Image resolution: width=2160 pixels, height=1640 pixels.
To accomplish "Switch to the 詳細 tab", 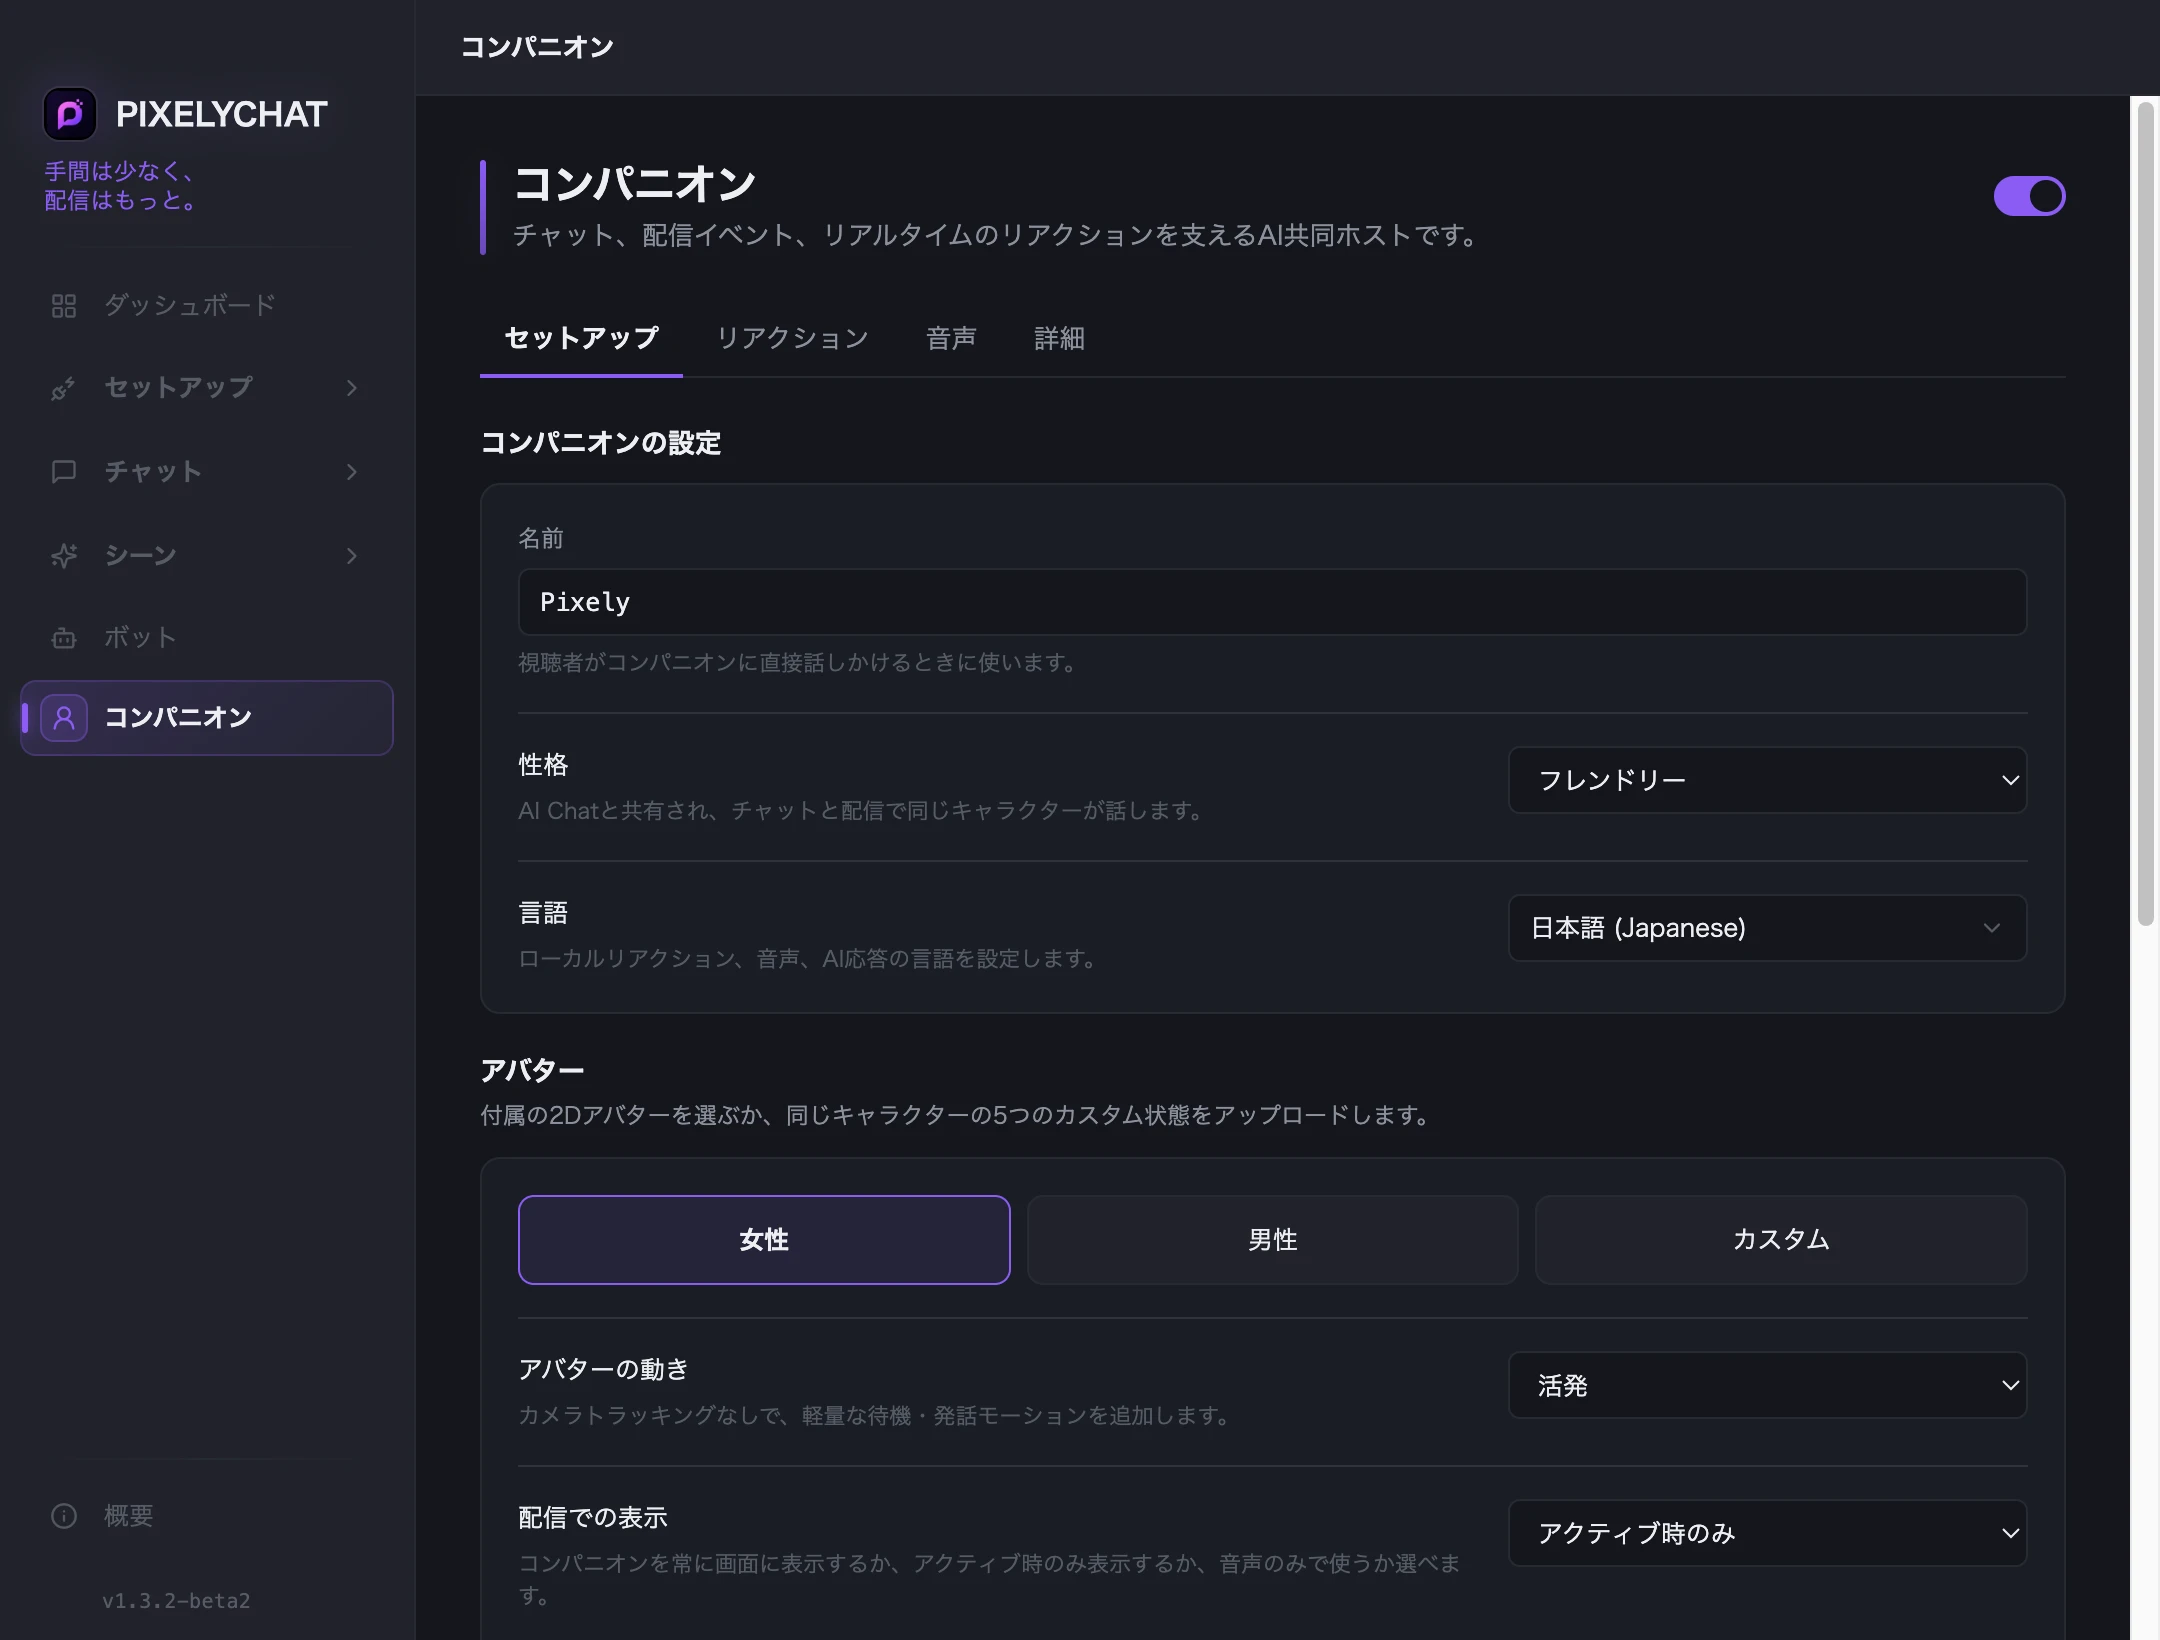I will pos(1059,338).
